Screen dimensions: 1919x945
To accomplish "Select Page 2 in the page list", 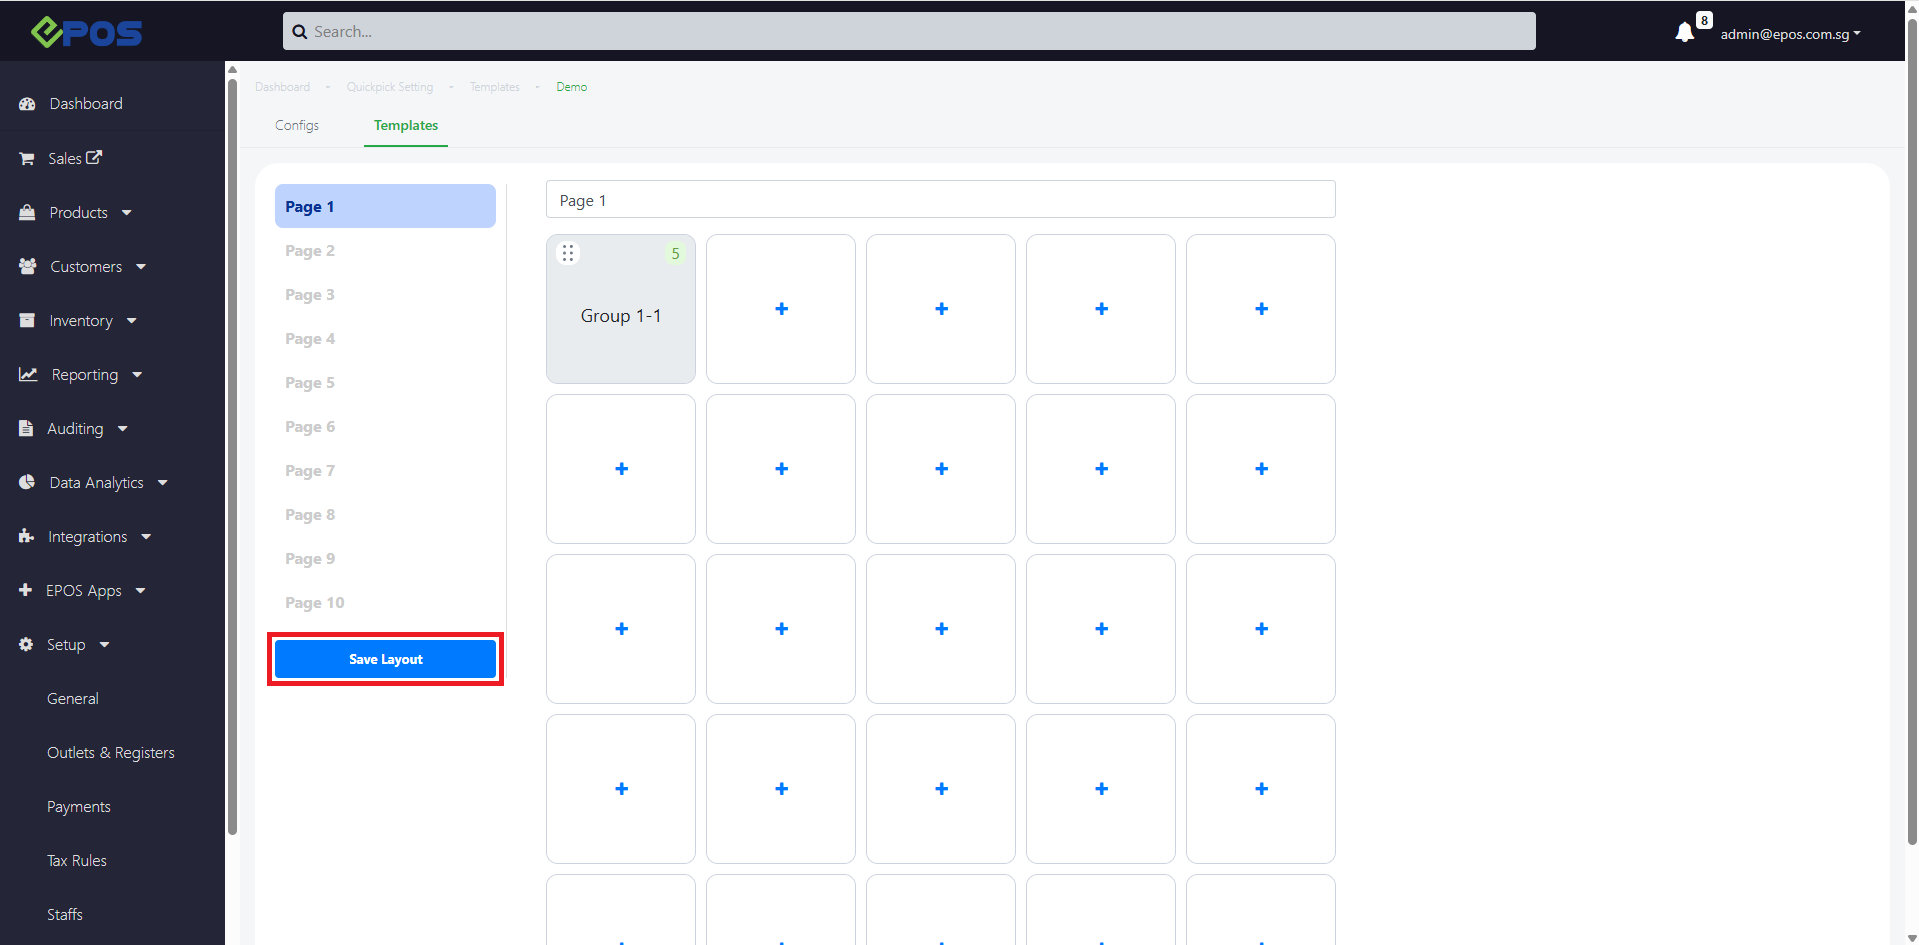I will pos(310,251).
